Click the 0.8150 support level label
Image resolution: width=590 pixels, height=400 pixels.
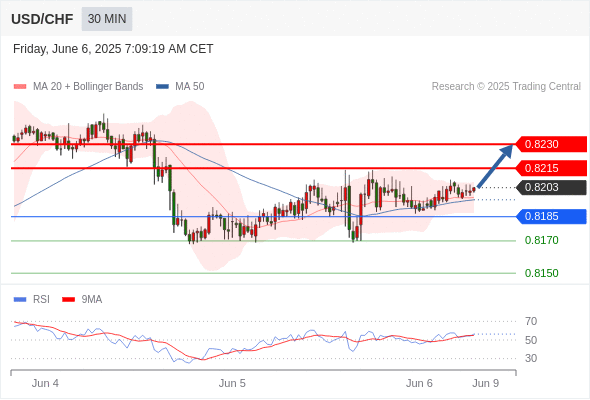(x=541, y=273)
